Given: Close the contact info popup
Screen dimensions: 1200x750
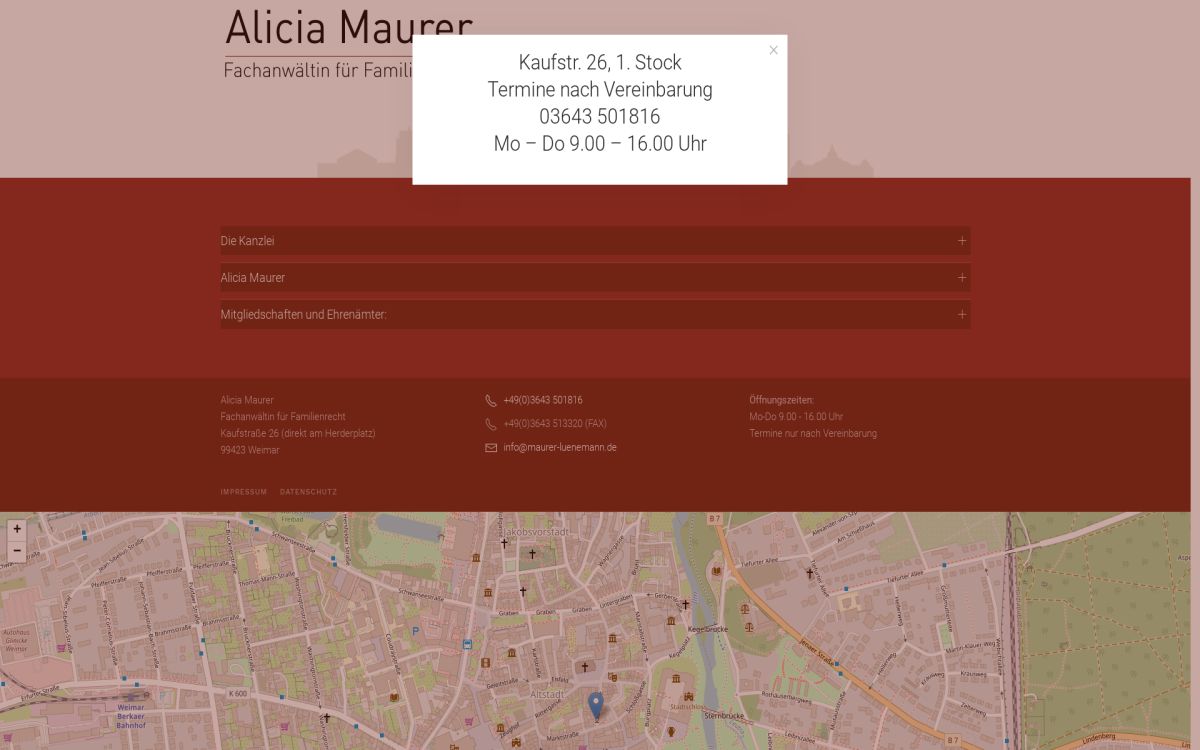Looking at the screenshot, I should (773, 50).
